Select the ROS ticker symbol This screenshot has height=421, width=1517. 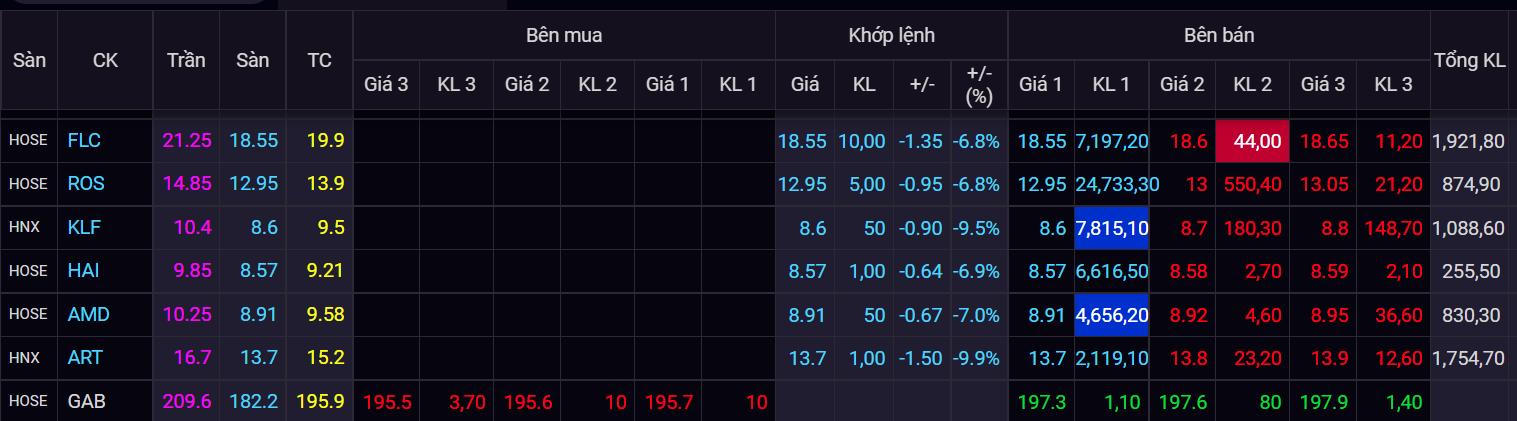pyautogui.click(x=86, y=184)
